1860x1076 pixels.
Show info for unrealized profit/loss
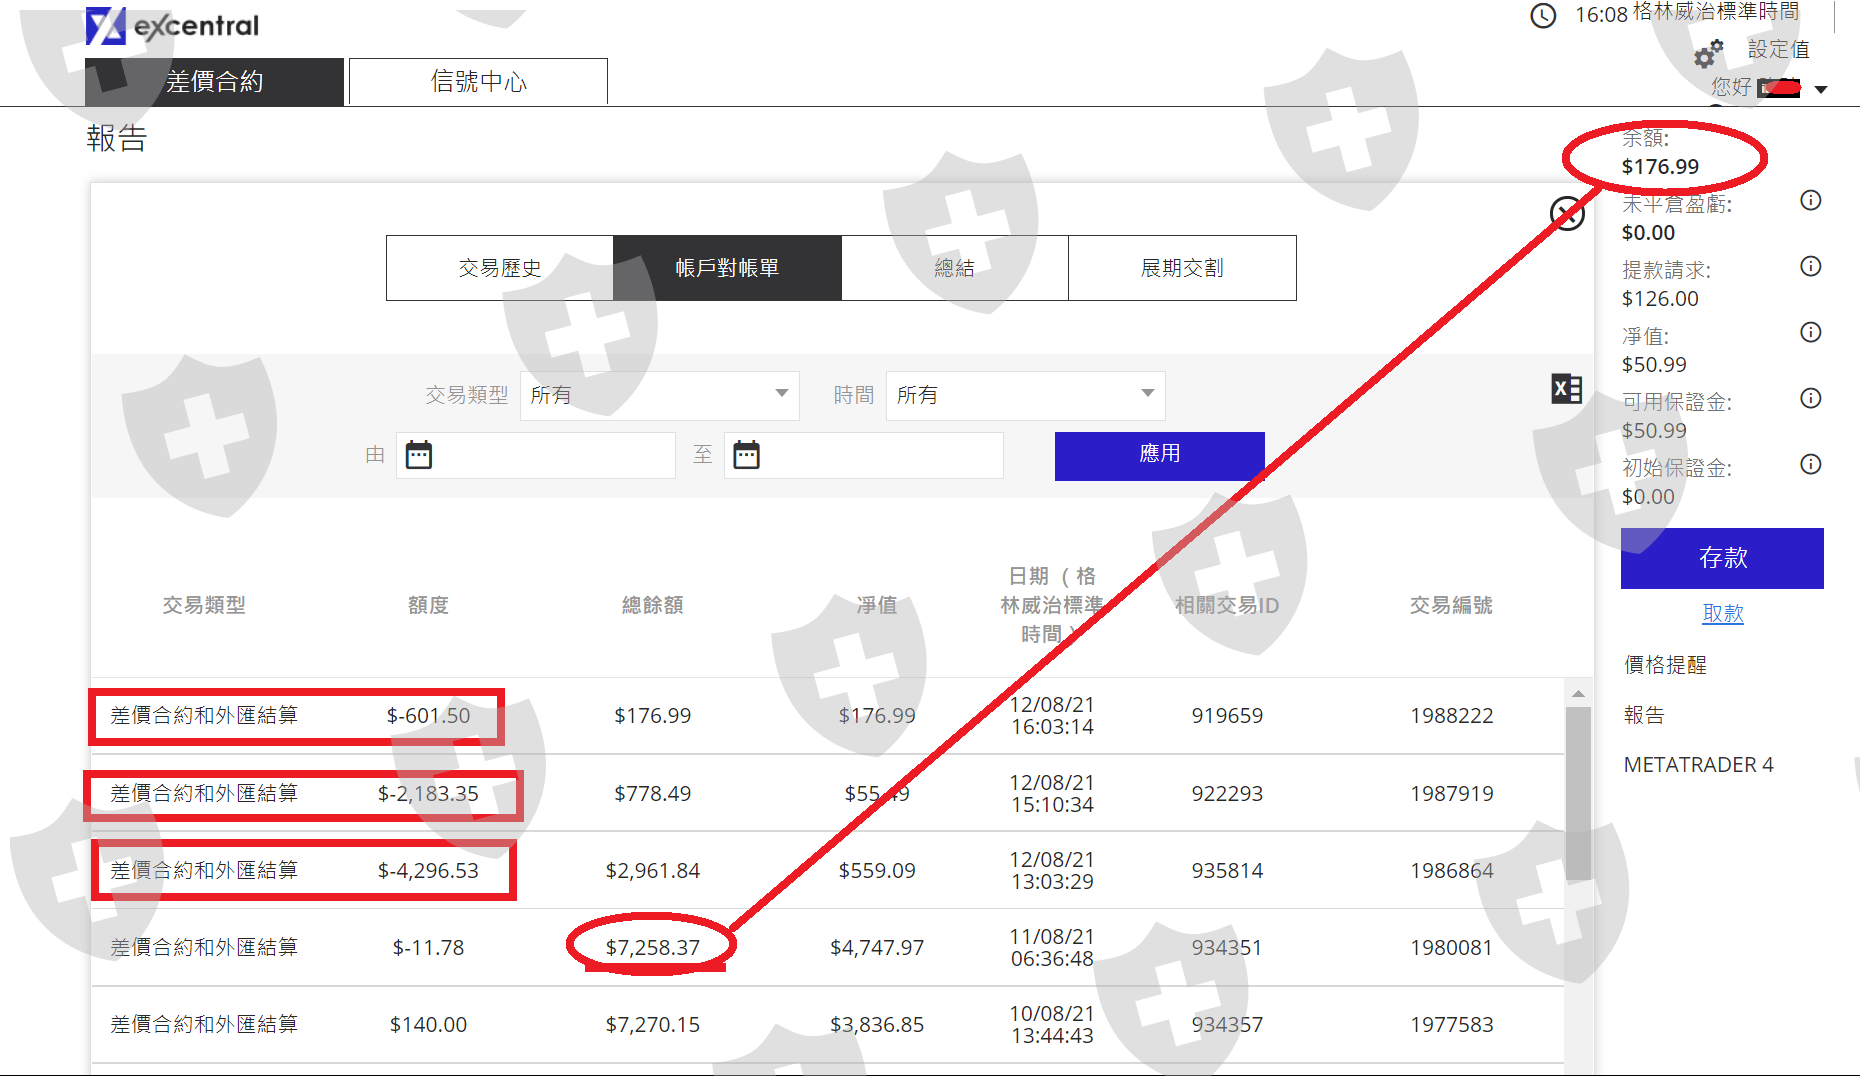[1810, 200]
